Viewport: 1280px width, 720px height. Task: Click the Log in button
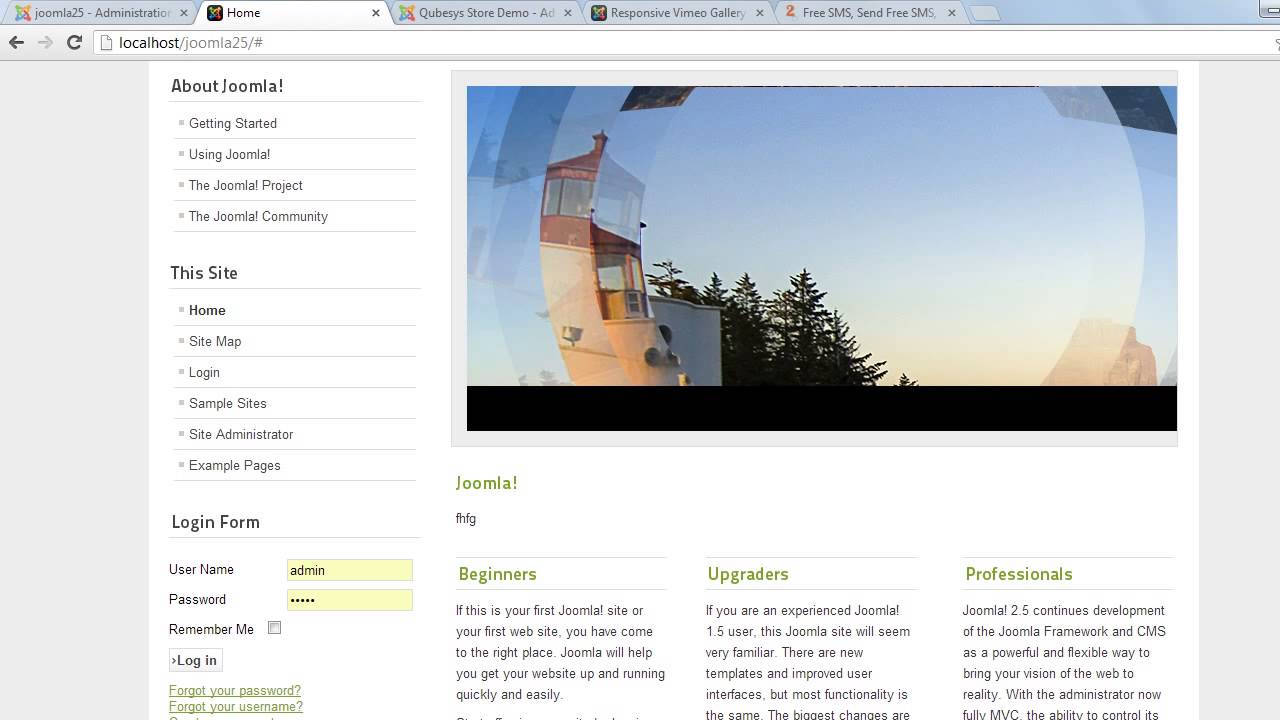pyautogui.click(x=195, y=660)
